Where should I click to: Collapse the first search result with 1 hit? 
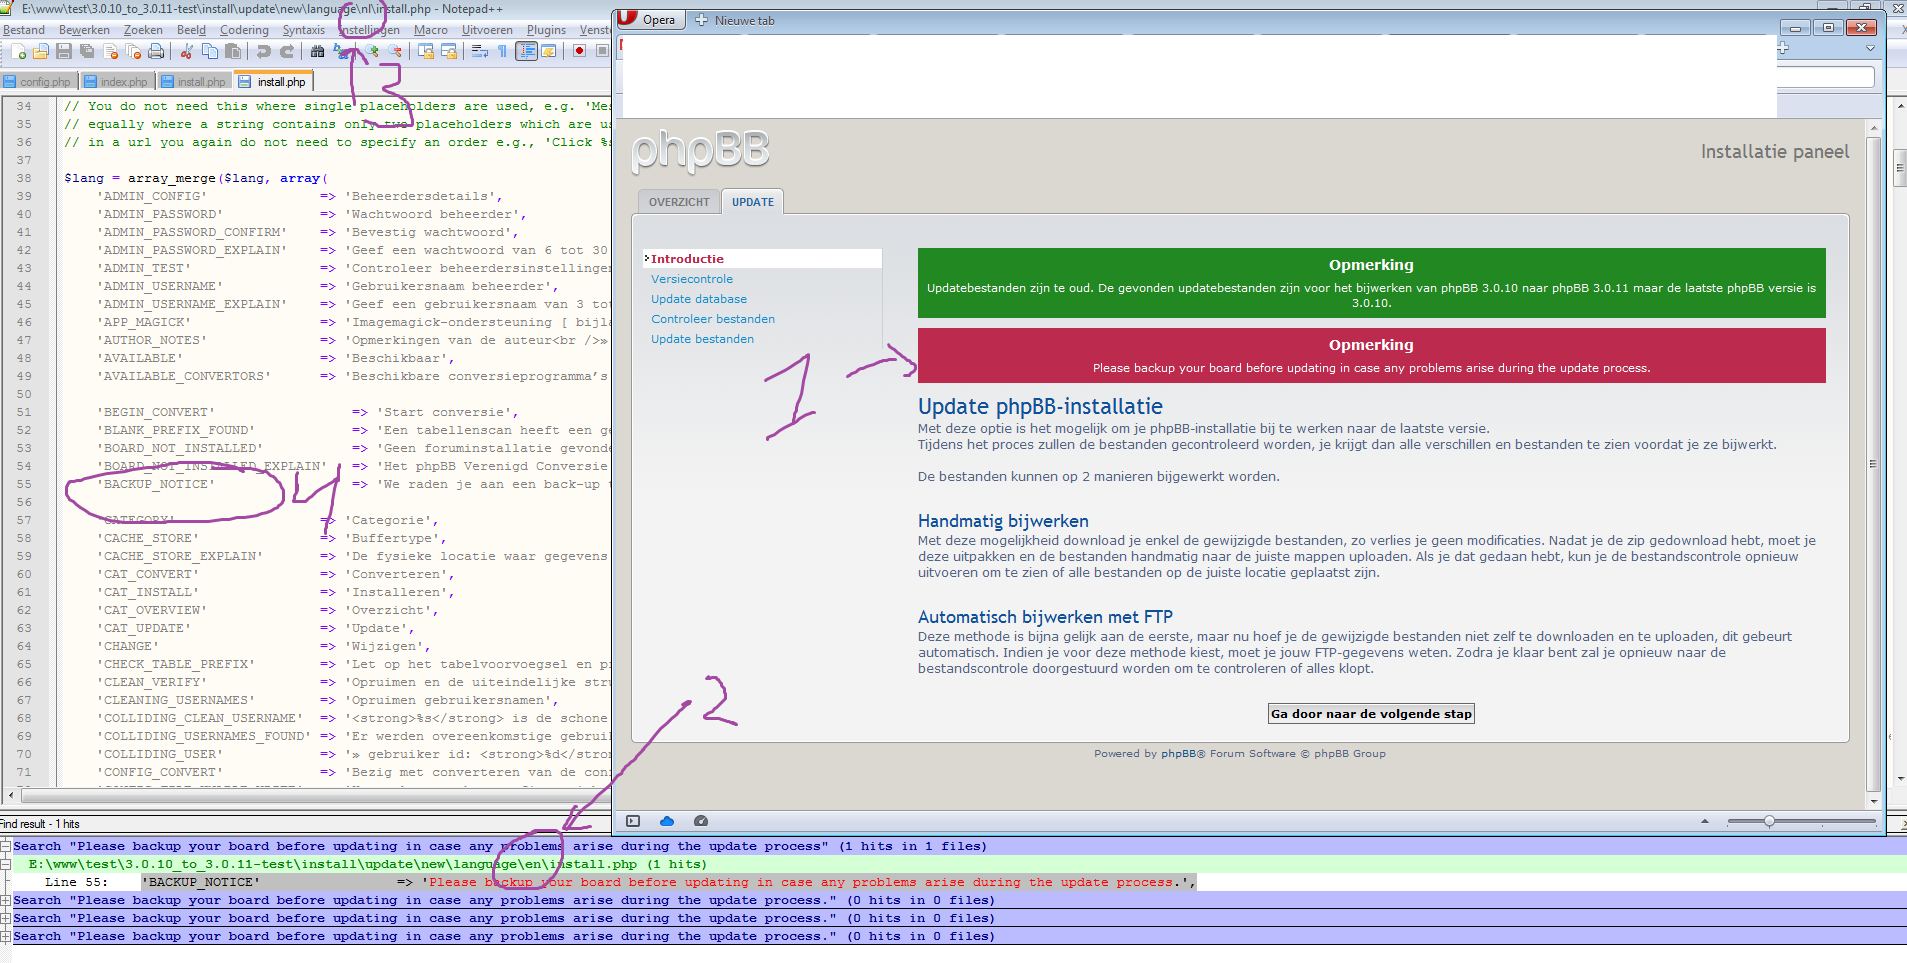(x=6, y=846)
